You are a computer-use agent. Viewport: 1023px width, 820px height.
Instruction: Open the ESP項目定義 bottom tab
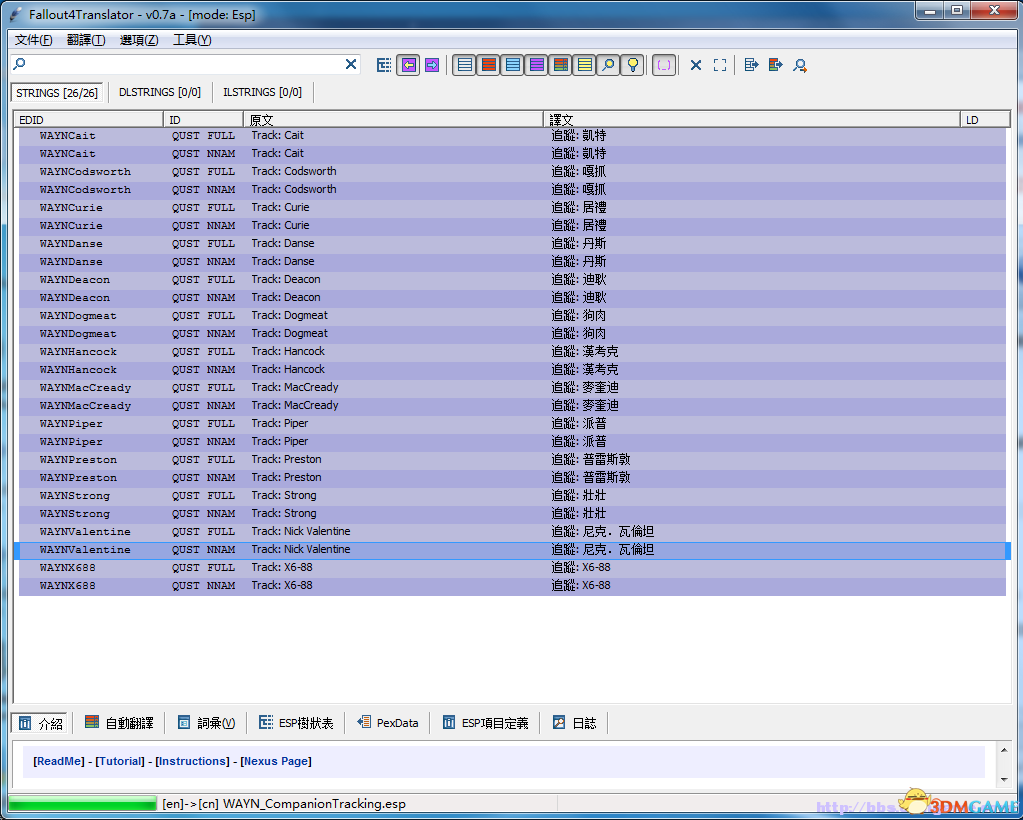point(485,723)
